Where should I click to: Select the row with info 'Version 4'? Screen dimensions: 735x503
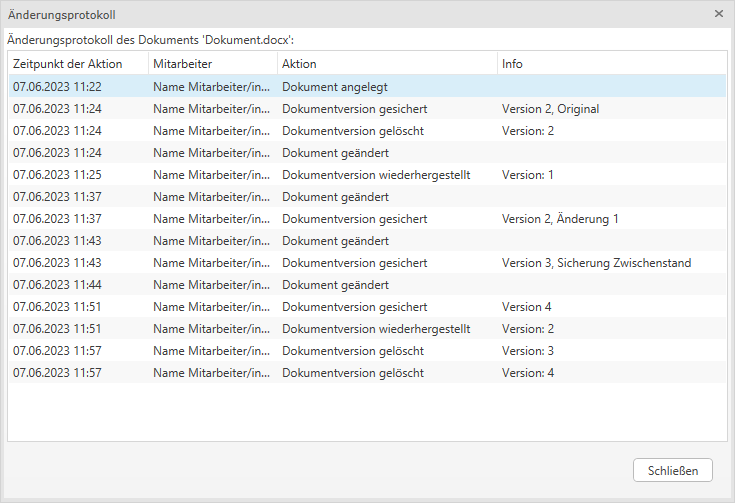tap(526, 307)
